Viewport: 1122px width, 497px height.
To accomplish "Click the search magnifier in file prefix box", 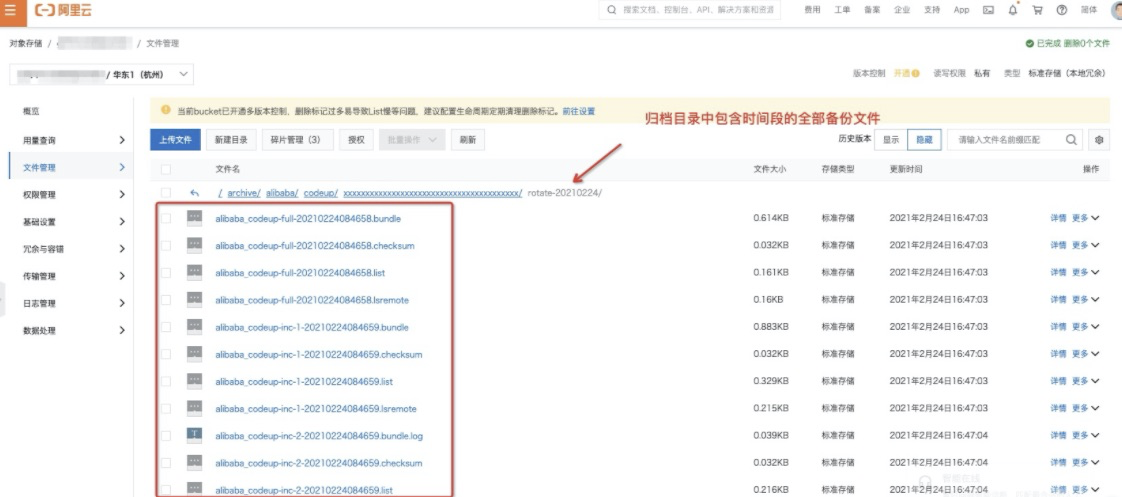I will coord(1071,139).
